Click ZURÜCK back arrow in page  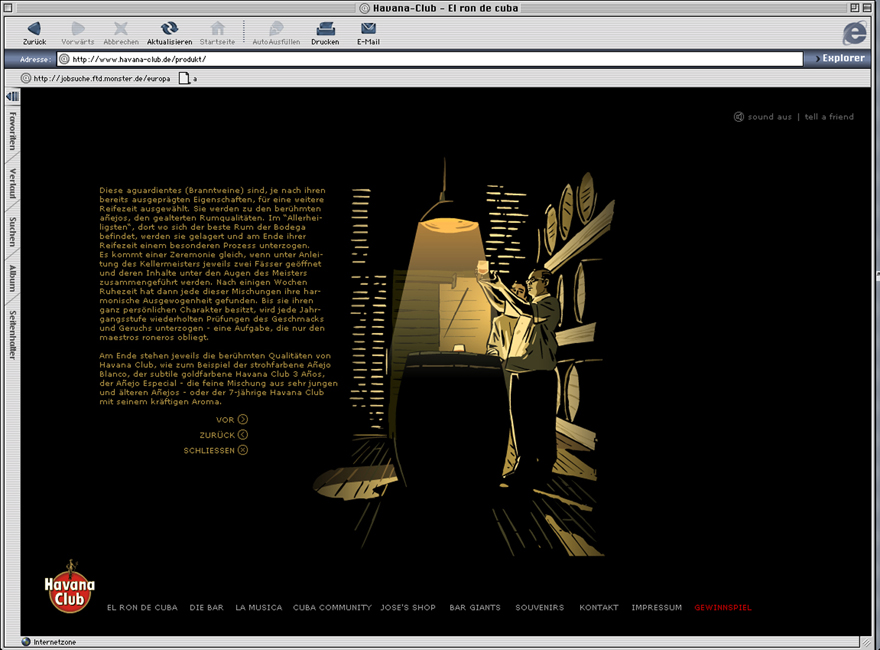[x=242, y=434]
